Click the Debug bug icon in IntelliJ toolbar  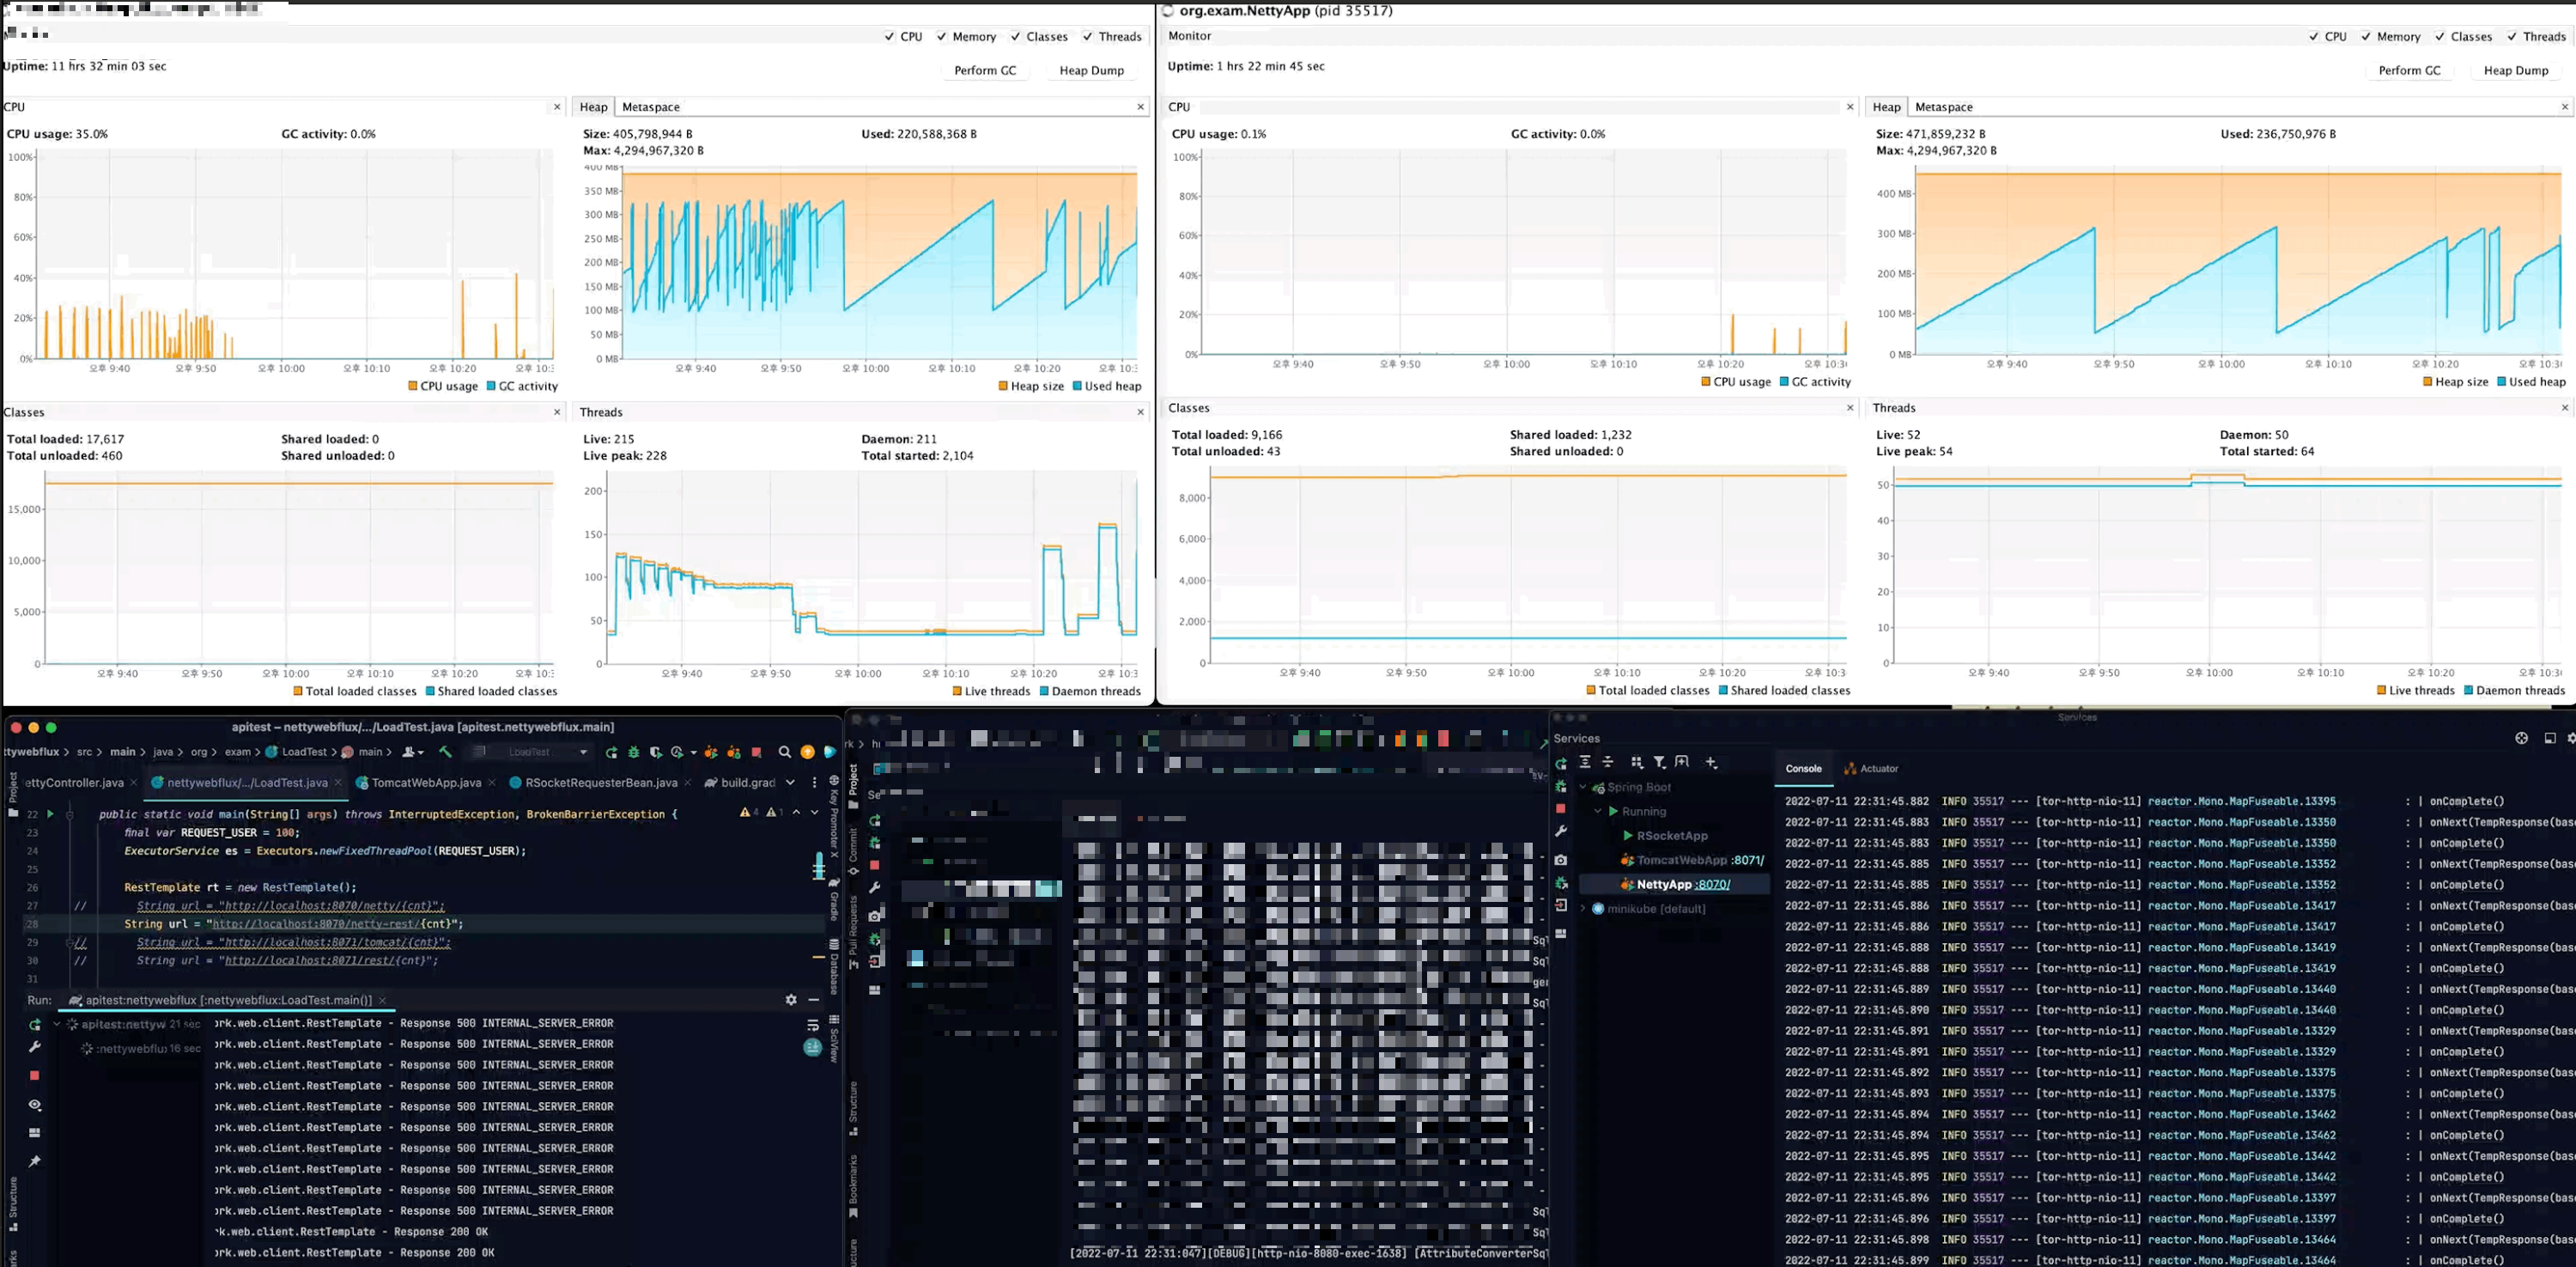click(x=633, y=752)
